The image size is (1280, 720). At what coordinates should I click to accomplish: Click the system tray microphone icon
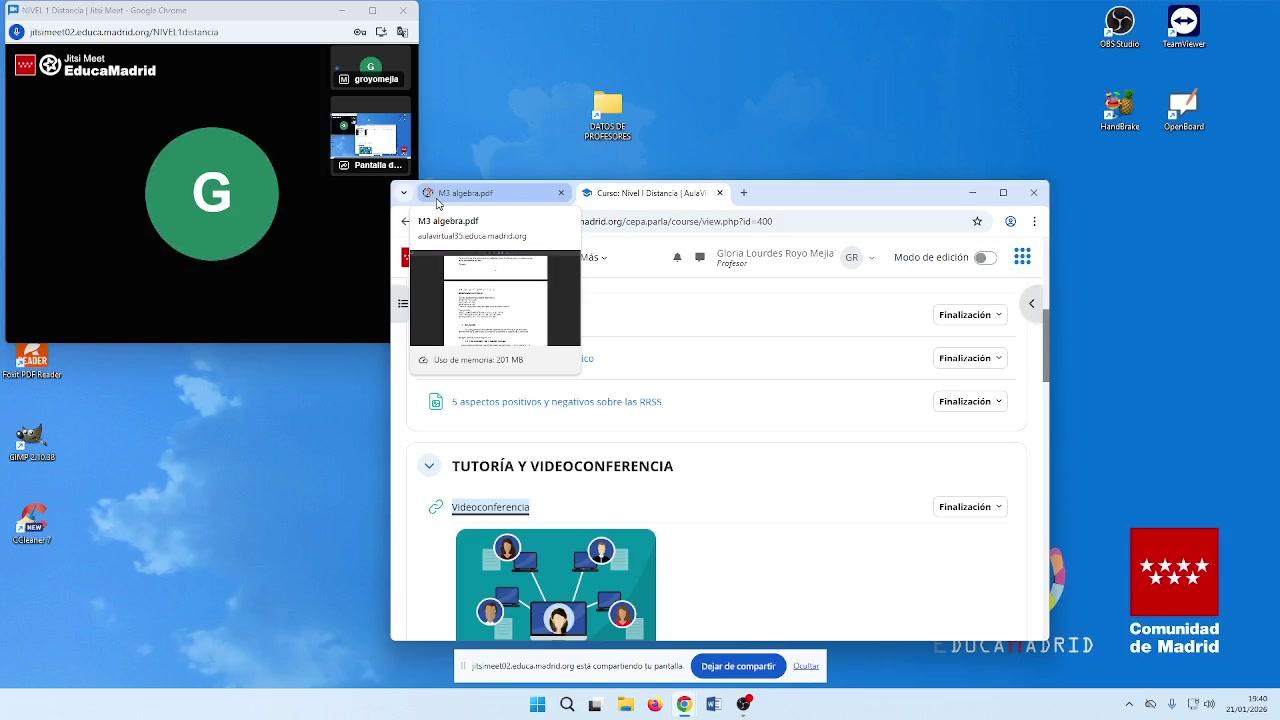click(x=1171, y=704)
